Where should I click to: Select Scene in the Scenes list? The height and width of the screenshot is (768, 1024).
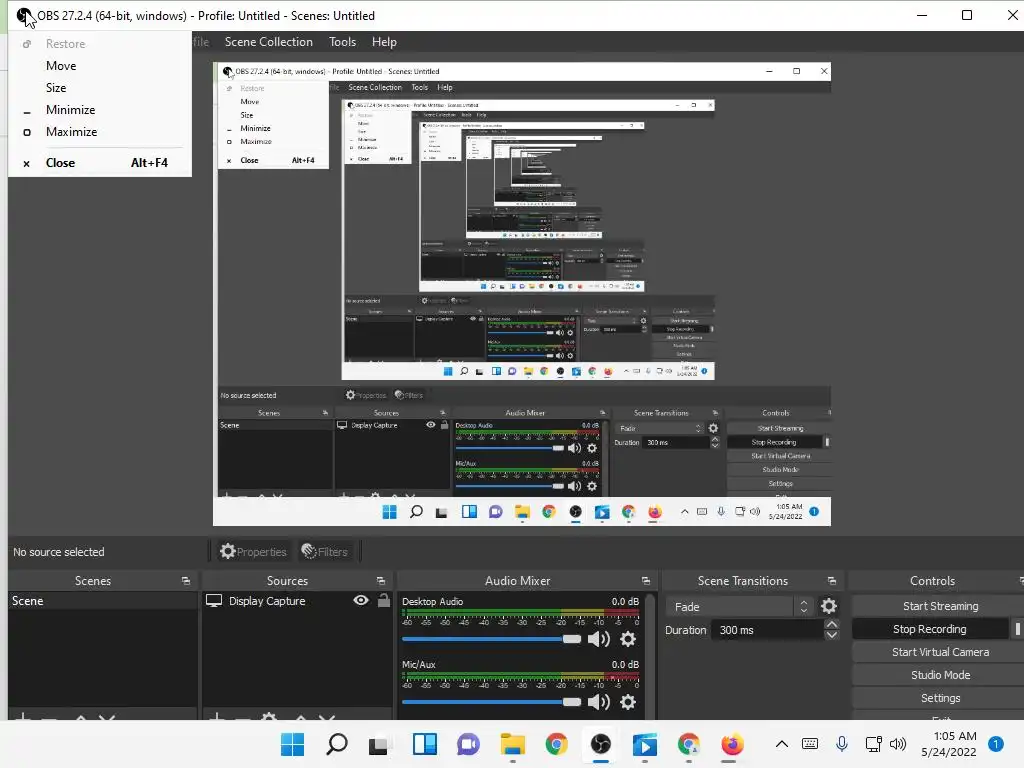(103, 601)
